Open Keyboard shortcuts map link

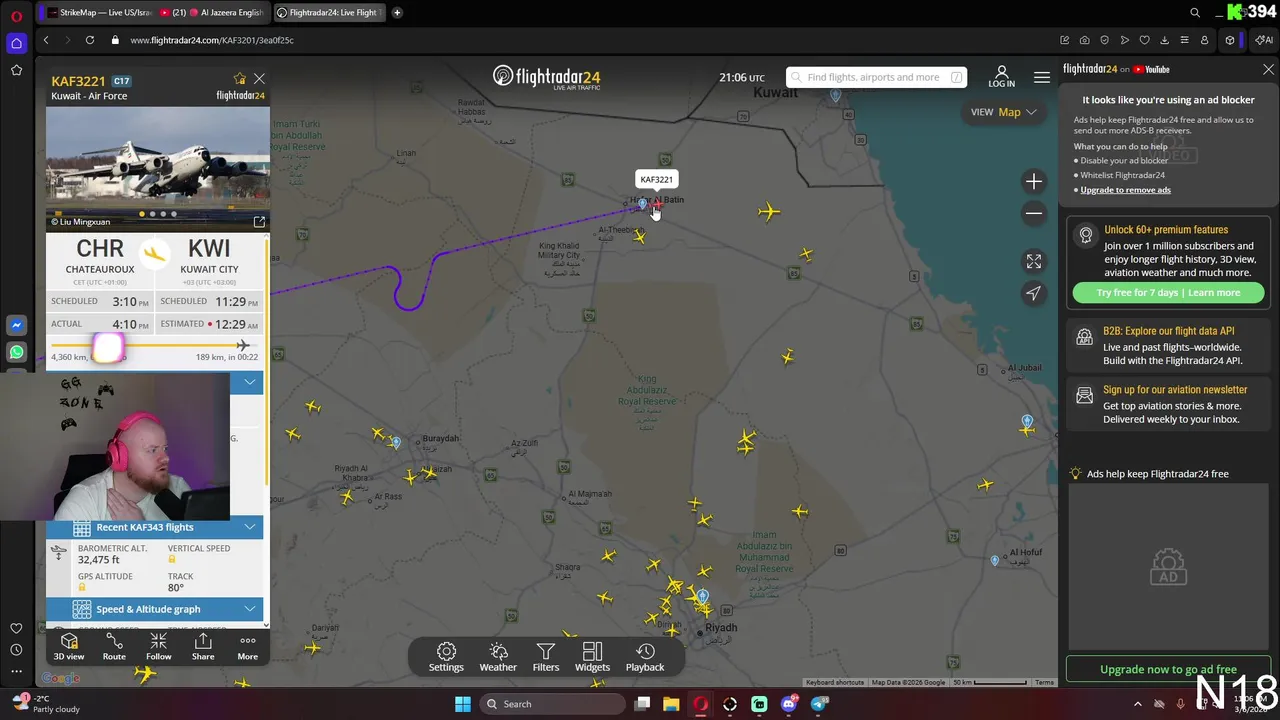tap(835, 682)
